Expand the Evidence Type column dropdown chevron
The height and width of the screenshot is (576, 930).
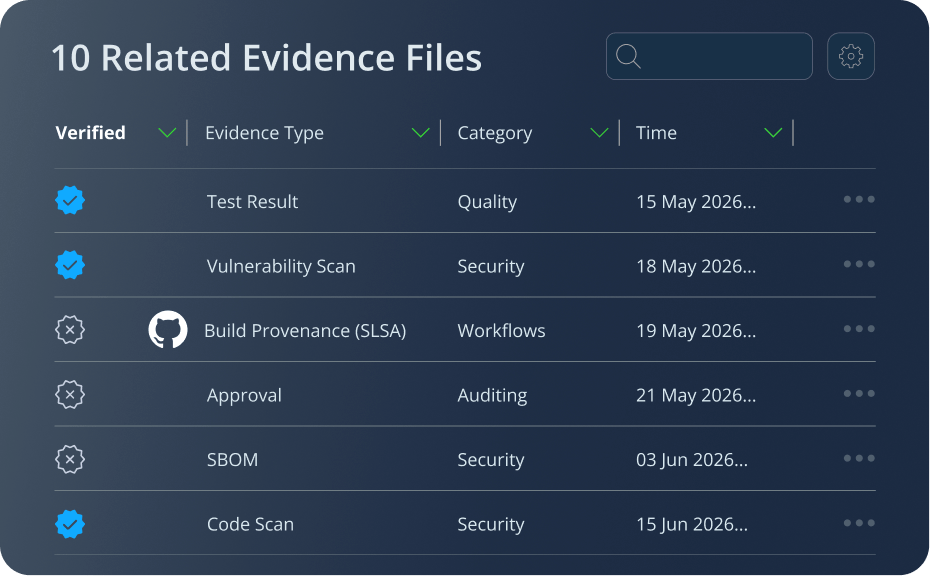pos(421,133)
